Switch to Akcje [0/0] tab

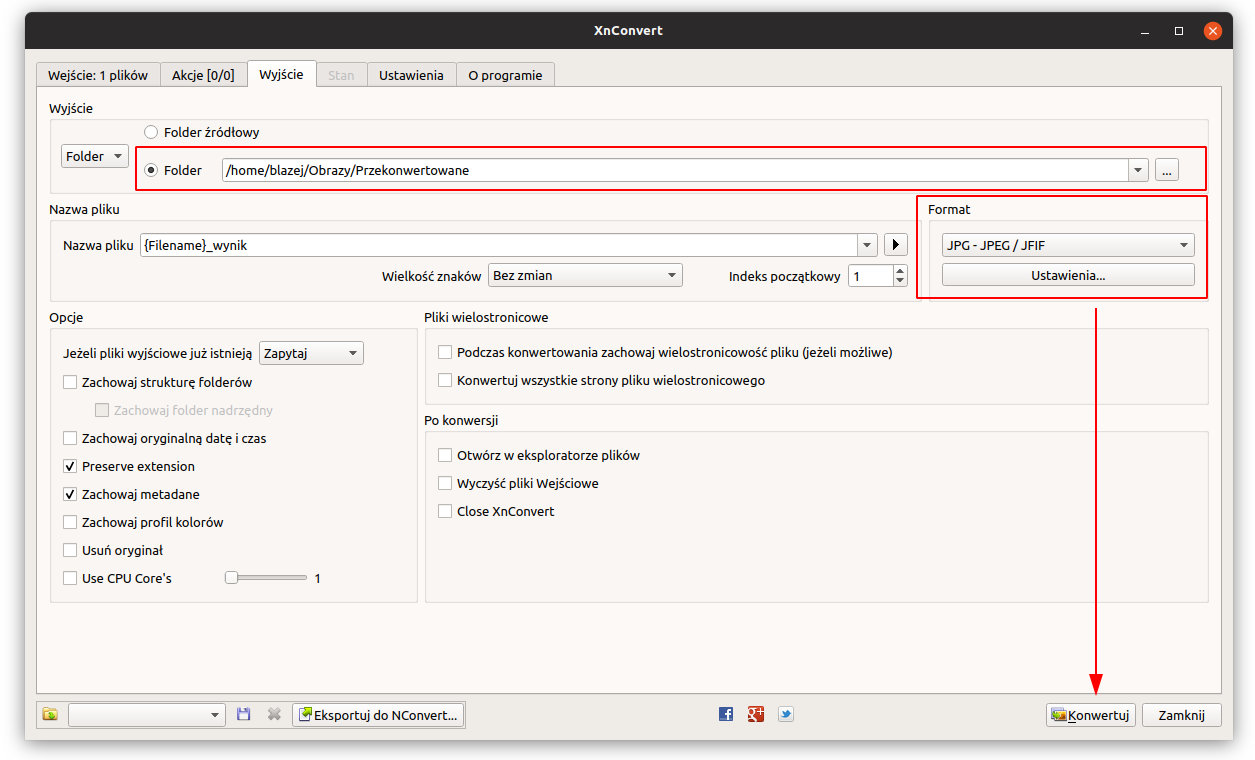click(x=203, y=75)
